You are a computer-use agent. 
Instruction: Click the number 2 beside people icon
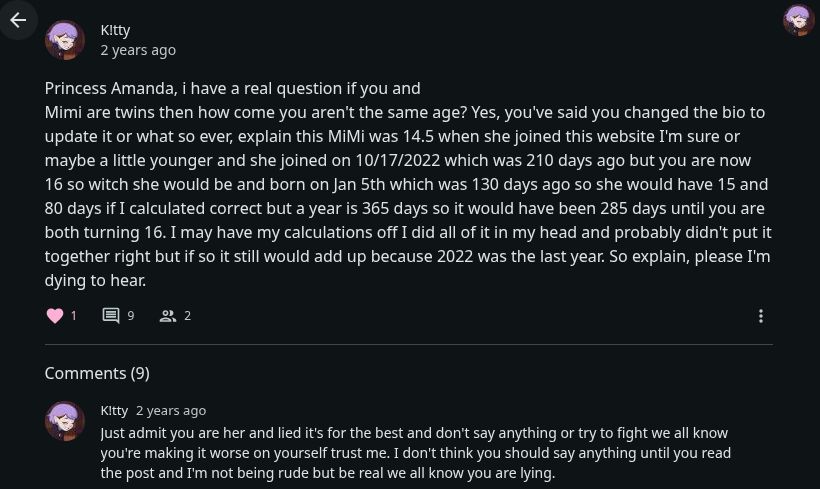(187, 316)
